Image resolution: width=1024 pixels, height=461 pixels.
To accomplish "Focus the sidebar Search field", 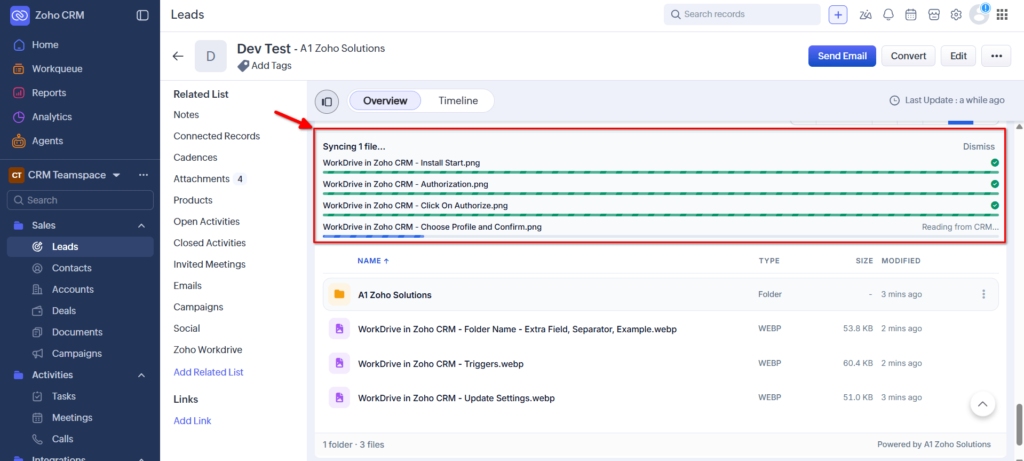I will click(x=80, y=200).
